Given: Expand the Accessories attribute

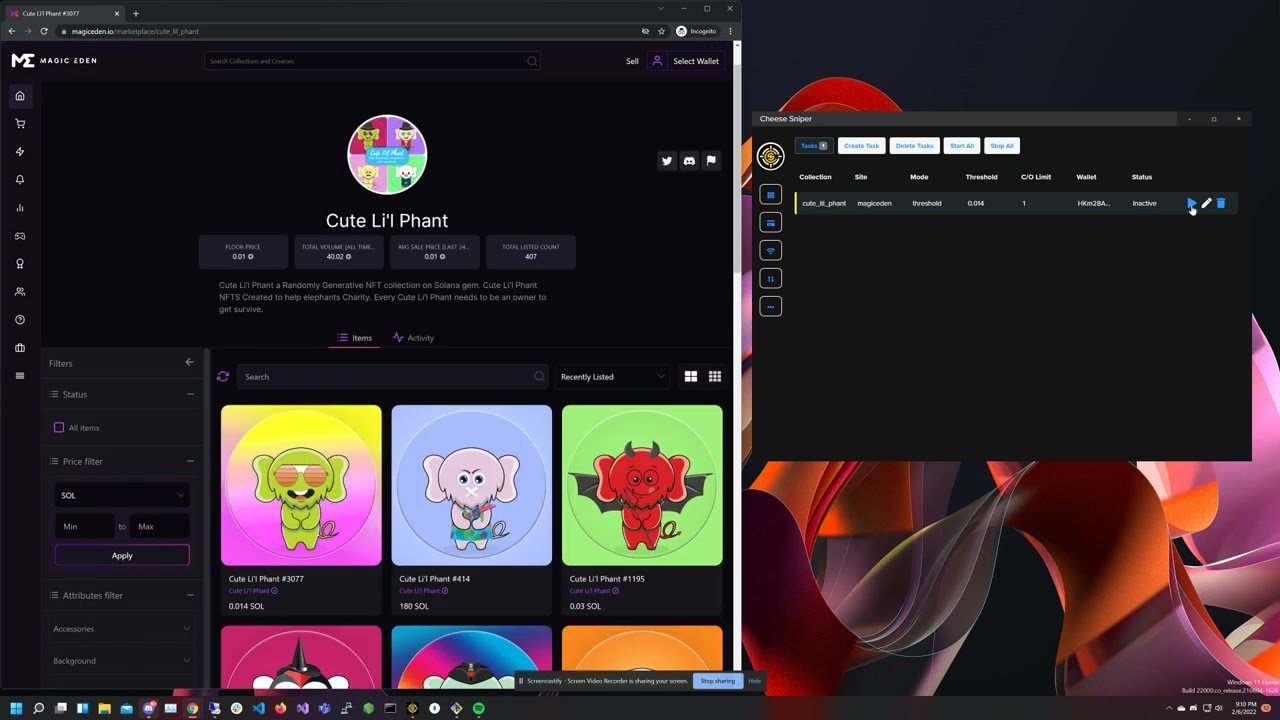Looking at the screenshot, I should (122, 629).
